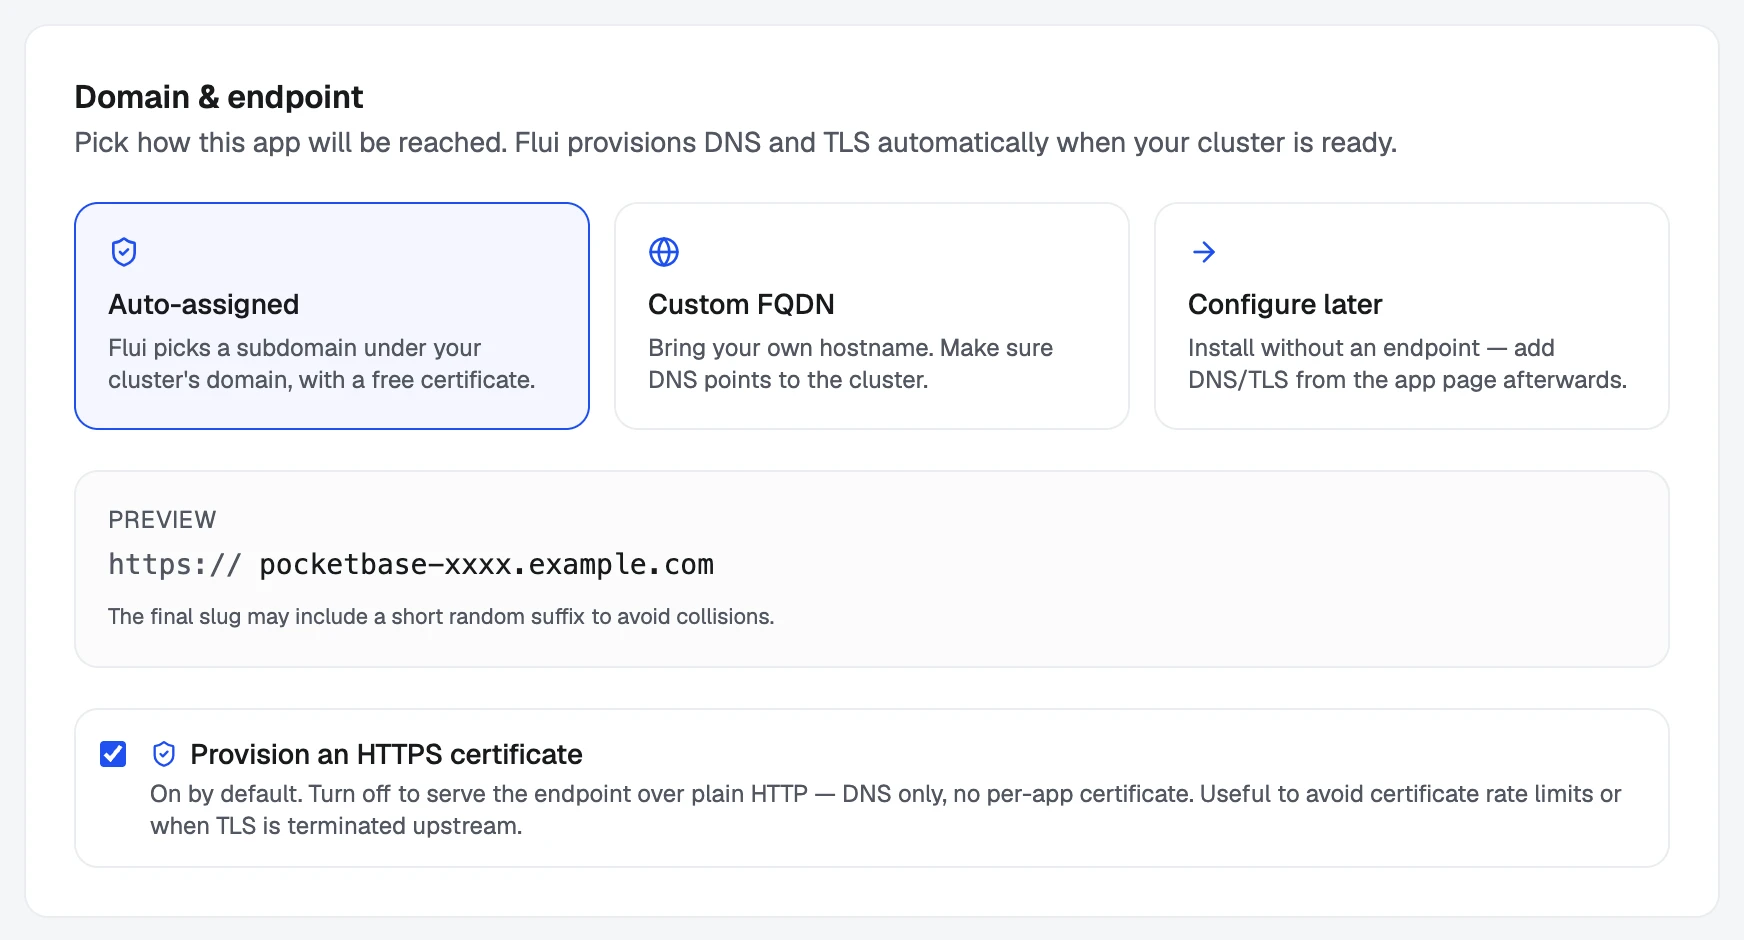Viewport: 1744px width, 940px height.
Task: Click the arrow icon in Configure later card
Action: pyautogui.click(x=1204, y=252)
